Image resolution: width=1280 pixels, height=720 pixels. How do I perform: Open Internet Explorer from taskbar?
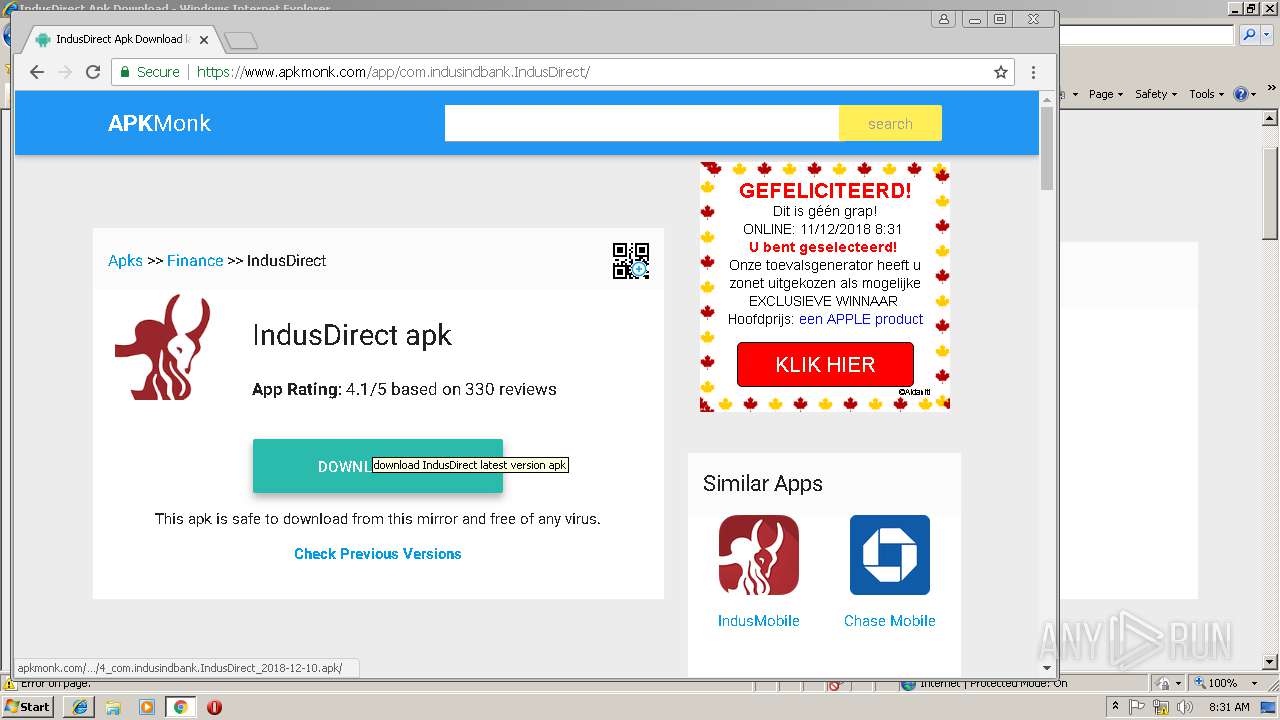[80, 707]
